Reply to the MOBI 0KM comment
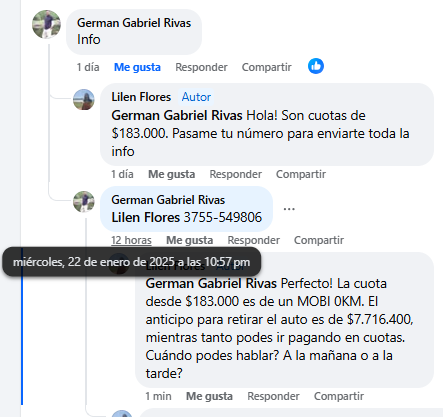Image resolution: width=443 pixels, height=417 pixels. 273,396
